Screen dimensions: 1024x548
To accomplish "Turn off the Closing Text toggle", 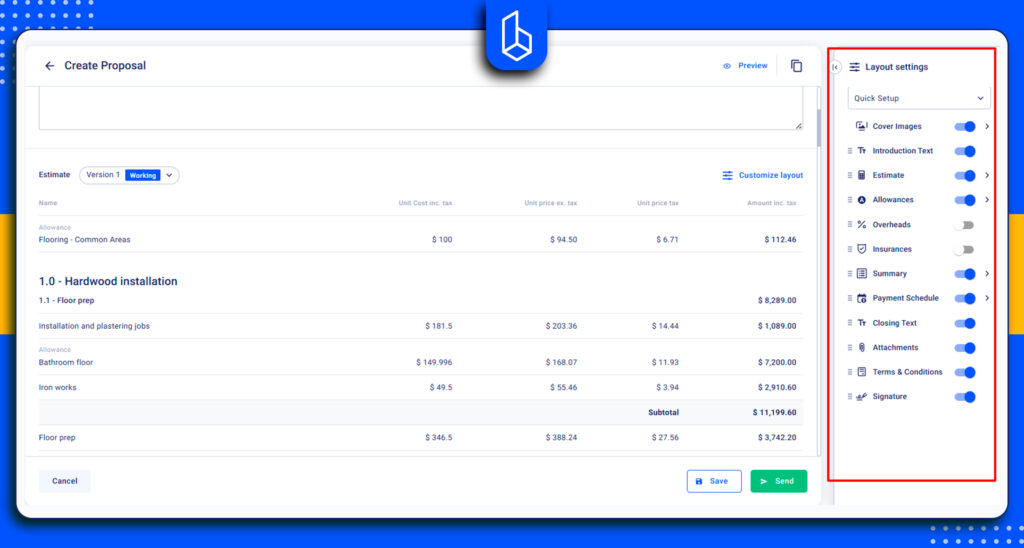I will pos(965,323).
